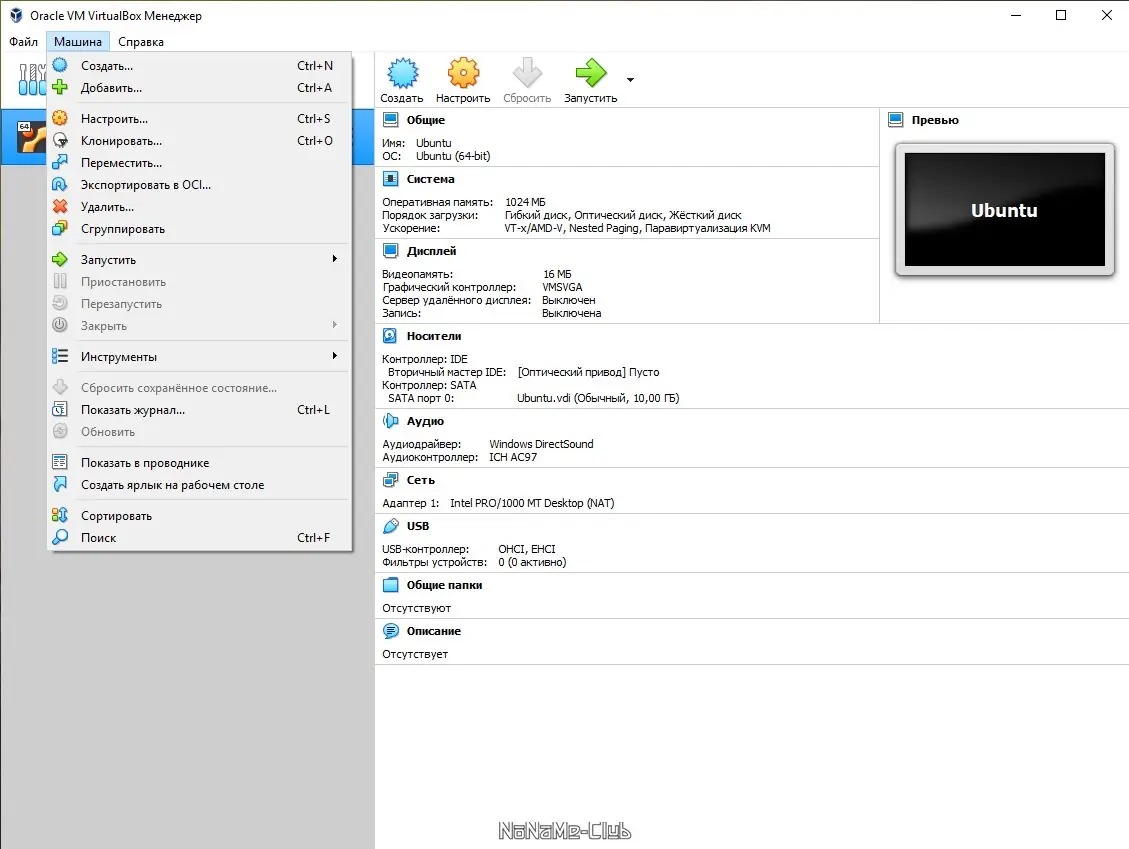Click the blue Создать toolbar icon

(x=402, y=73)
